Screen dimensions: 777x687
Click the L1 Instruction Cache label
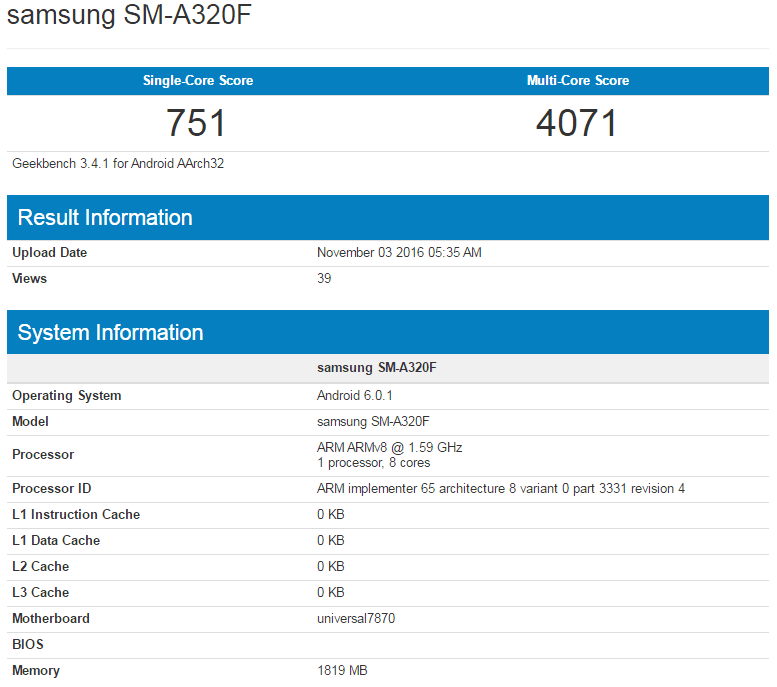coord(76,515)
